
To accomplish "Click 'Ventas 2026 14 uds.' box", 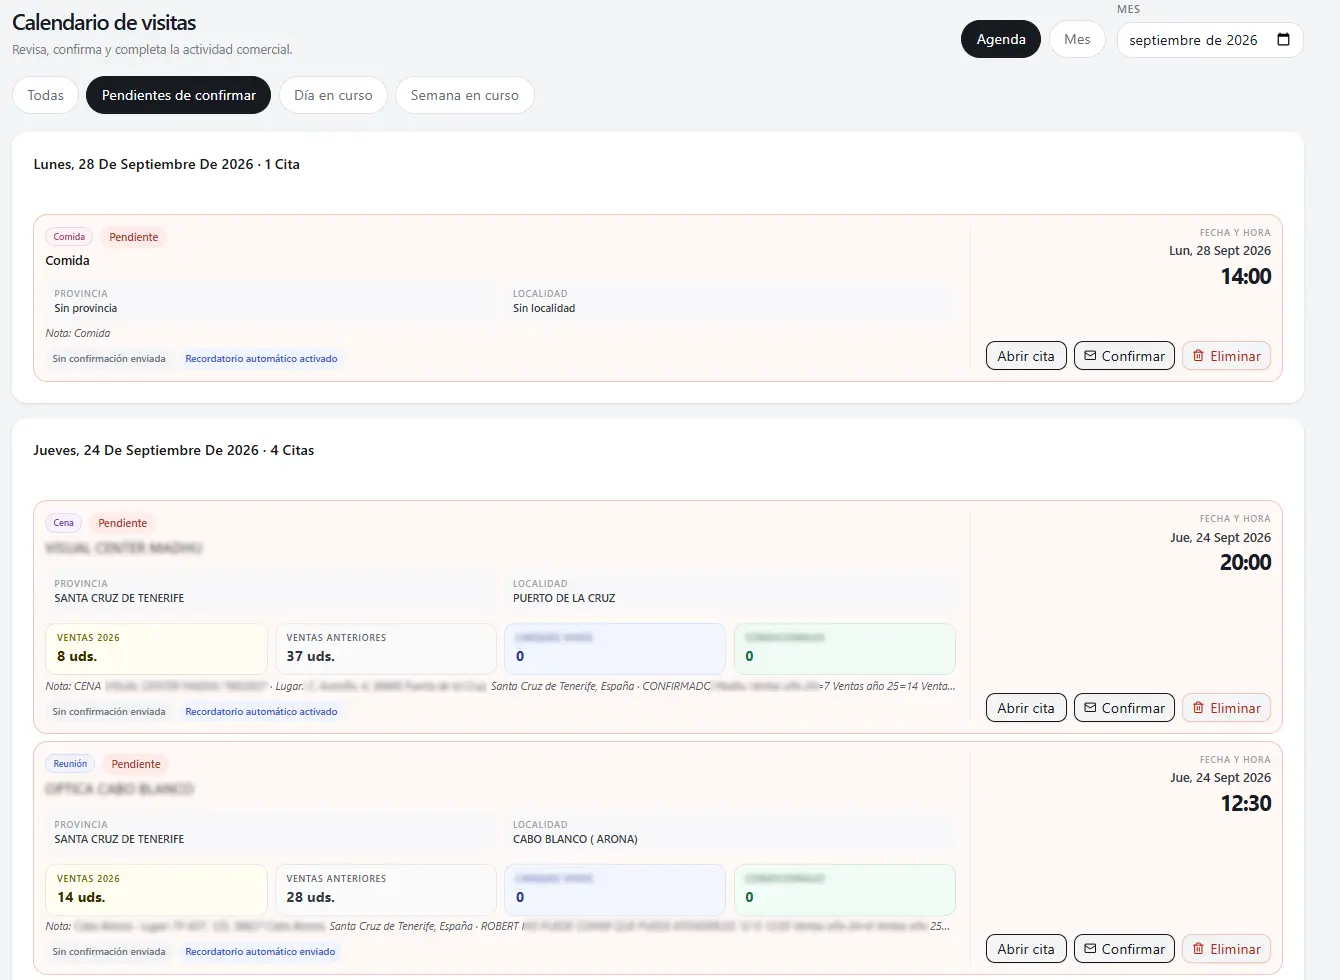I will (x=156, y=889).
